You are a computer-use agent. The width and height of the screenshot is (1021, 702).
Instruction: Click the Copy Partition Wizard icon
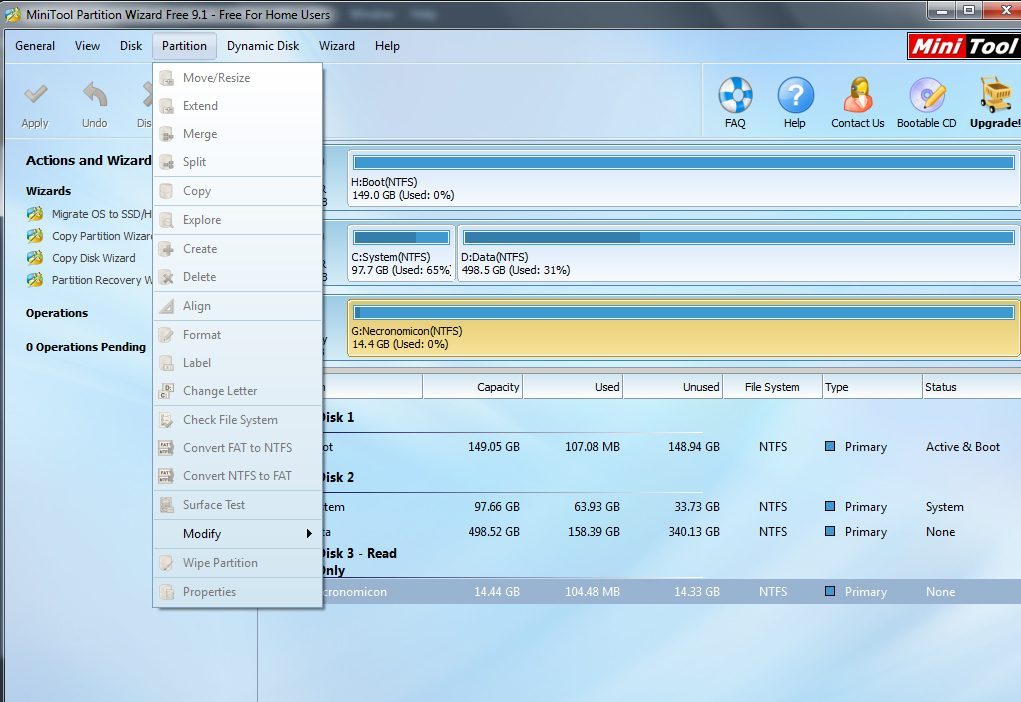[35, 236]
